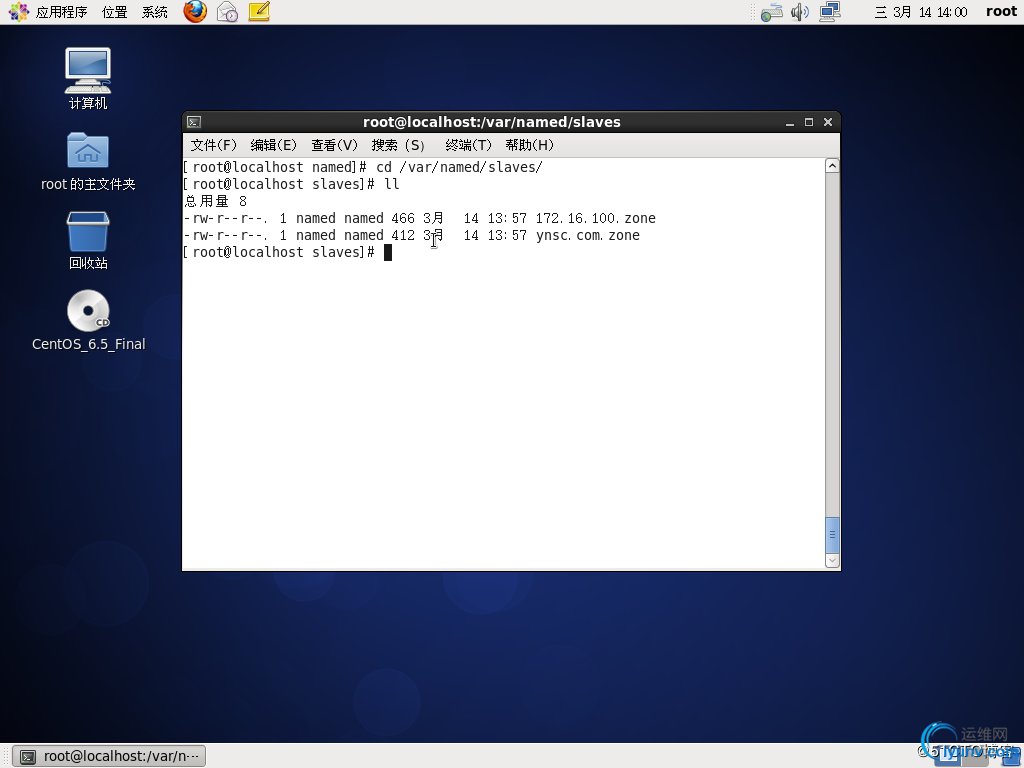Open the CentOS_6.5_Final disc icon

click(x=88, y=321)
